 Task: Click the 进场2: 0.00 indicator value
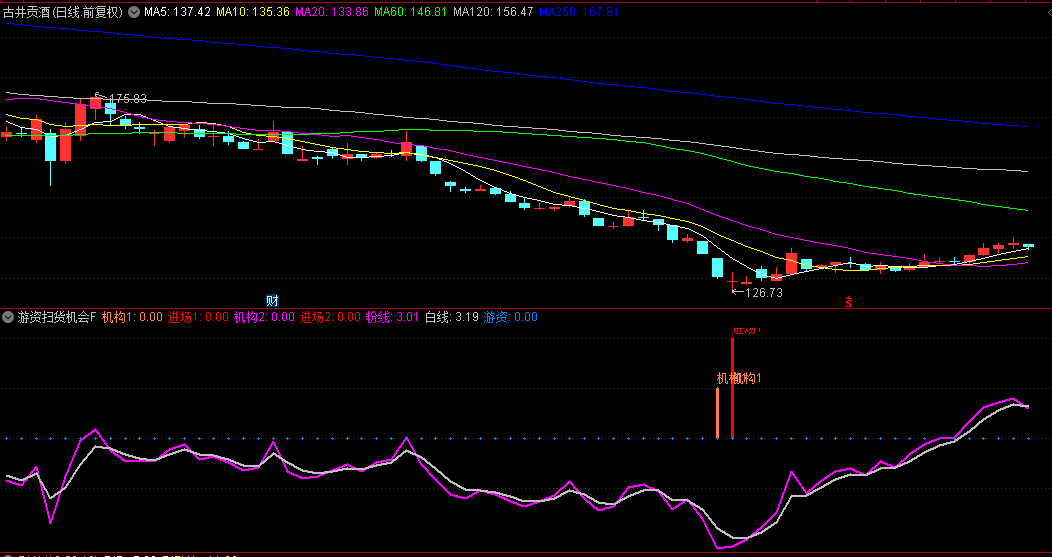(x=329, y=317)
